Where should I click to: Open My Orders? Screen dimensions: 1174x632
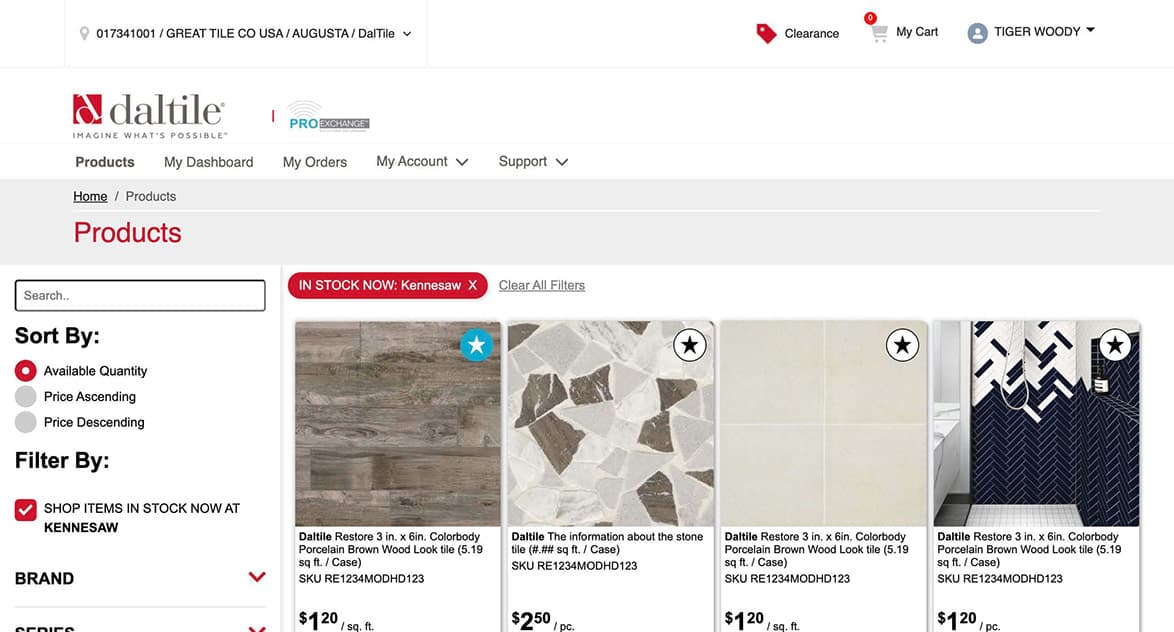pos(314,162)
